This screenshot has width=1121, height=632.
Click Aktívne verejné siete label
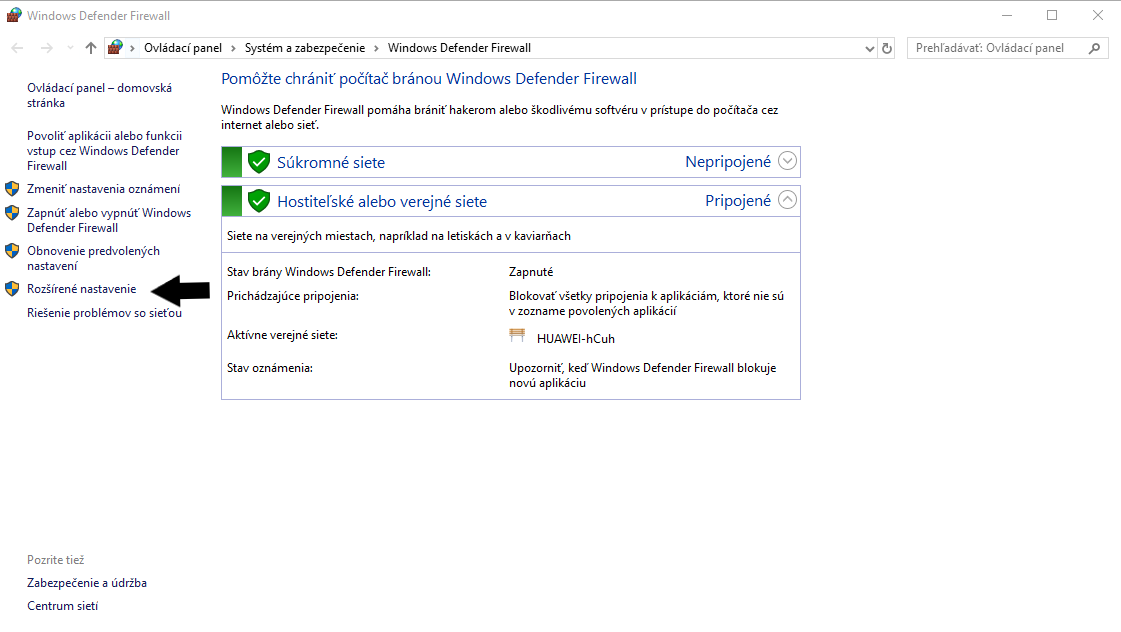(x=282, y=335)
